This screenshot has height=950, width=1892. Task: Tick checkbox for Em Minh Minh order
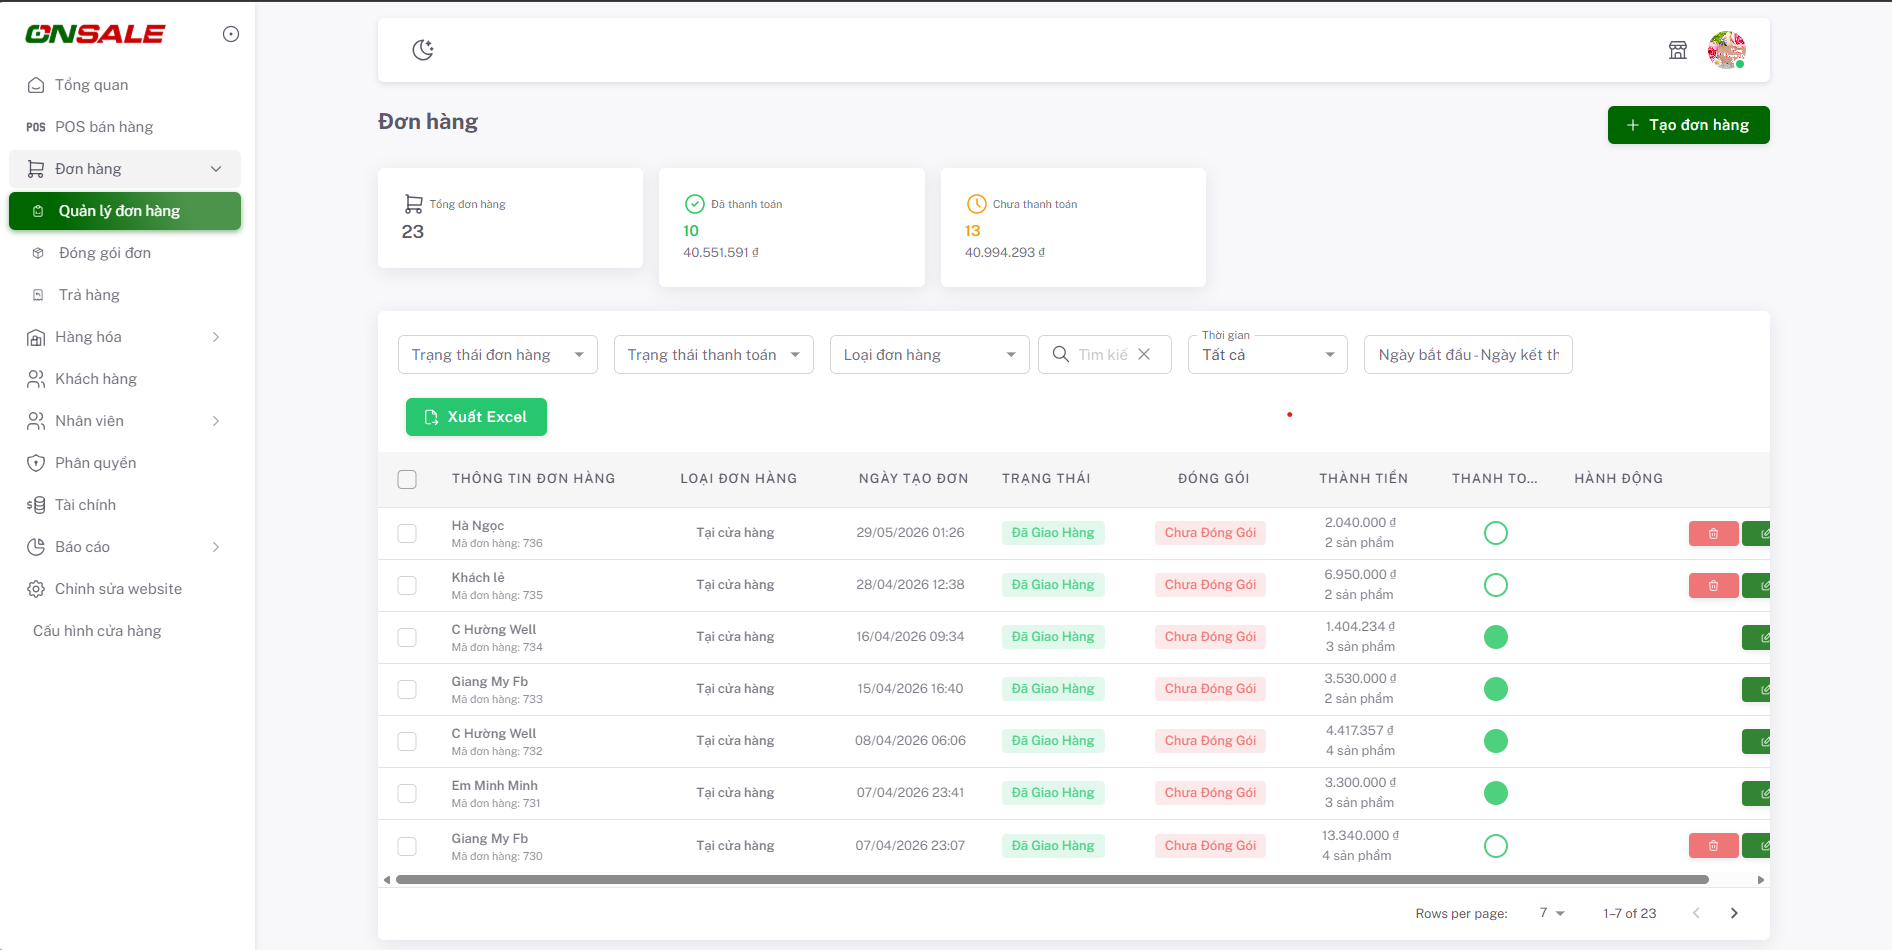pos(407,793)
